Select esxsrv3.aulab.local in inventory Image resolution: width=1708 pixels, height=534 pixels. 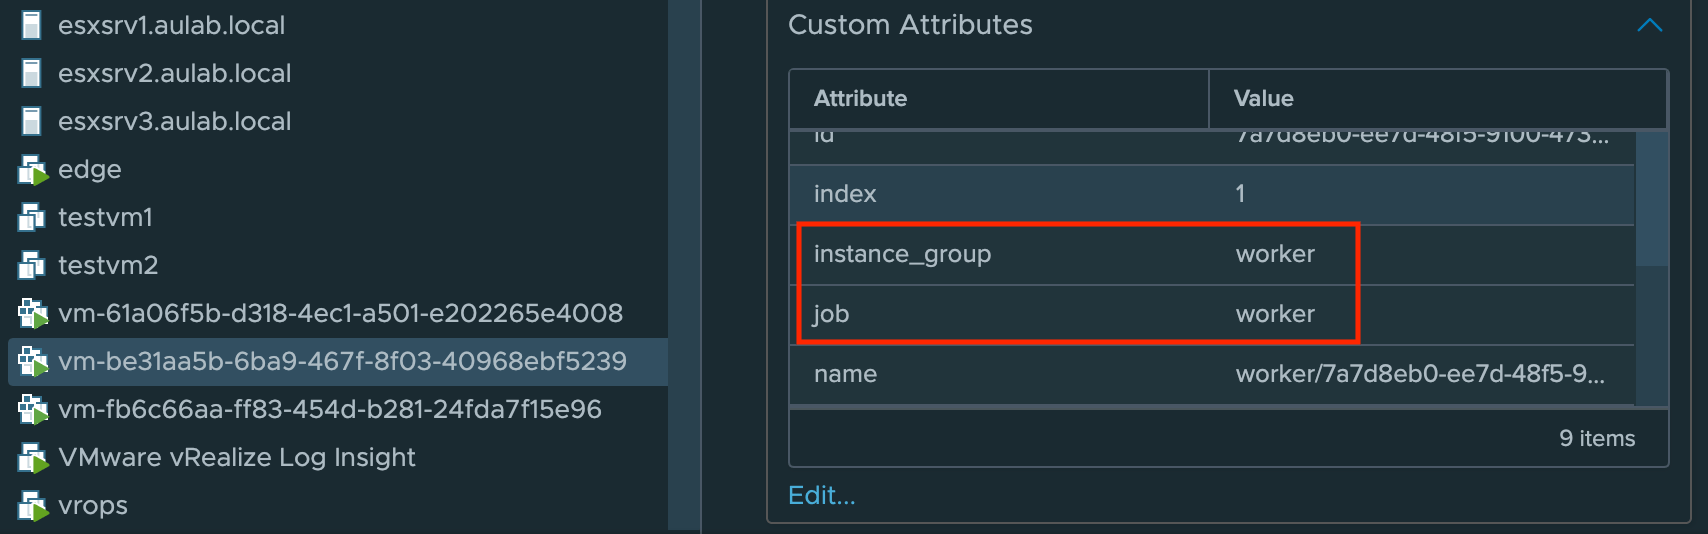point(174,121)
